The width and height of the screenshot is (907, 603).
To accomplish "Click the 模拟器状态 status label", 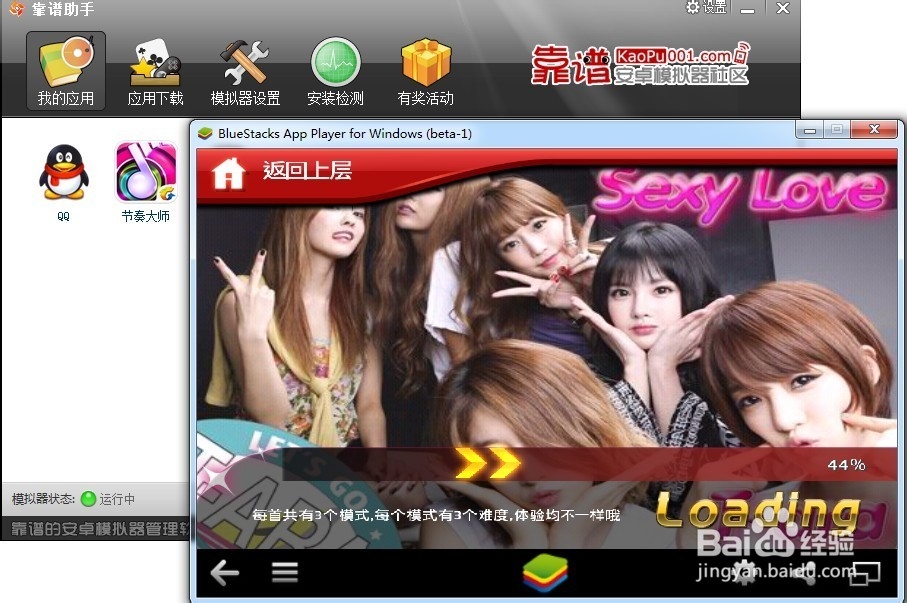I will 43,499.
